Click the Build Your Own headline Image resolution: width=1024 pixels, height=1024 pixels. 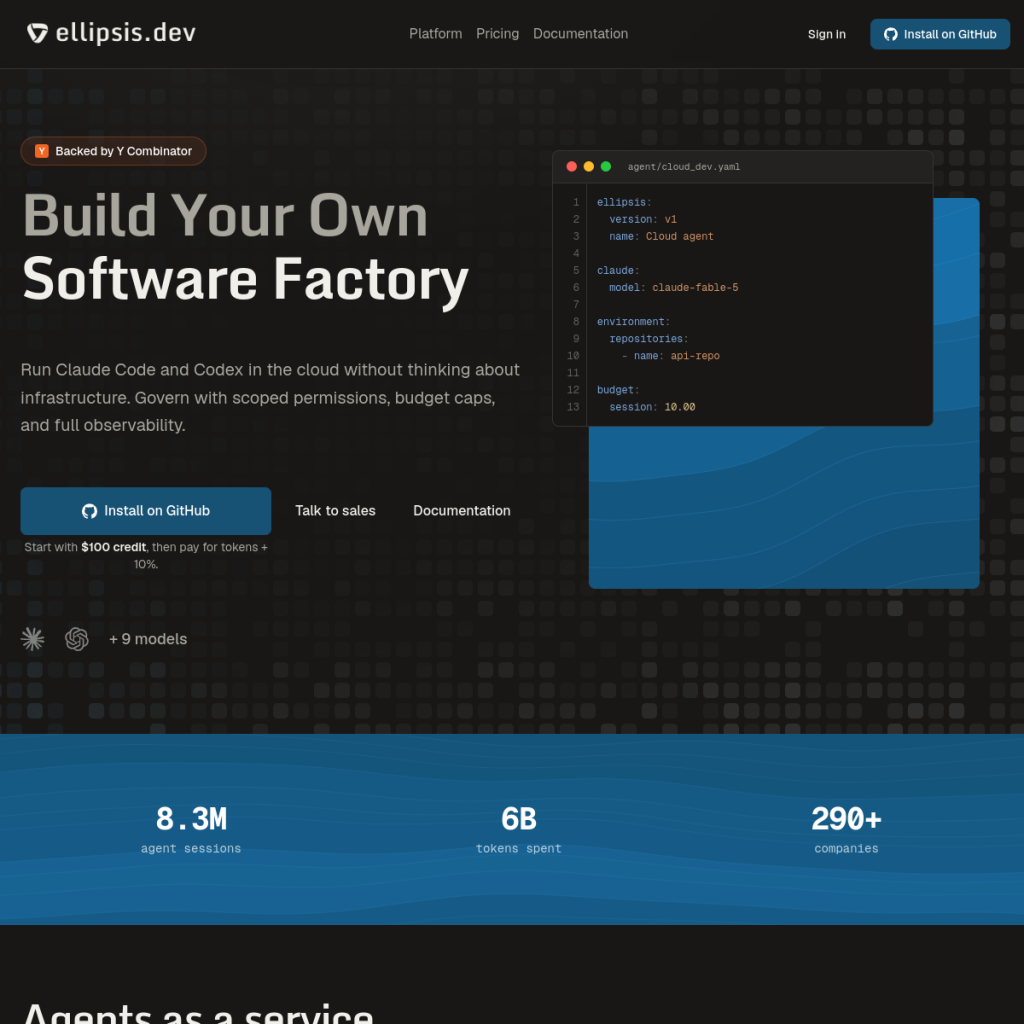(x=225, y=216)
